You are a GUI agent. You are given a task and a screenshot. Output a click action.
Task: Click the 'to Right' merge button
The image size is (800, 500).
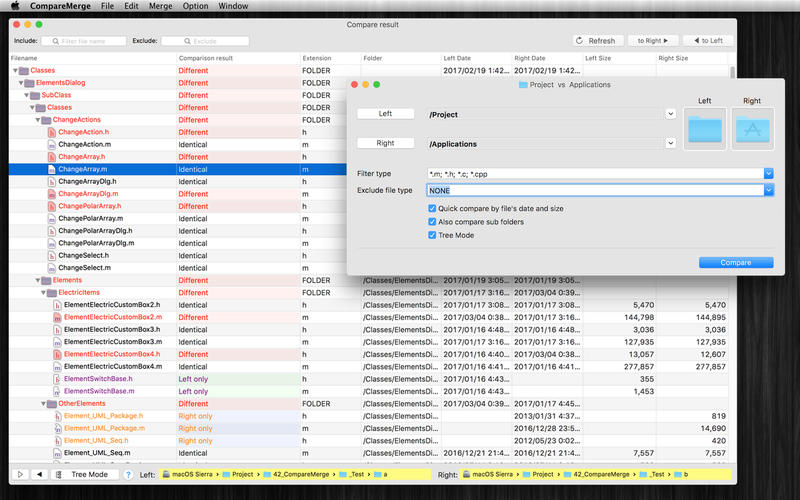(653, 40)
